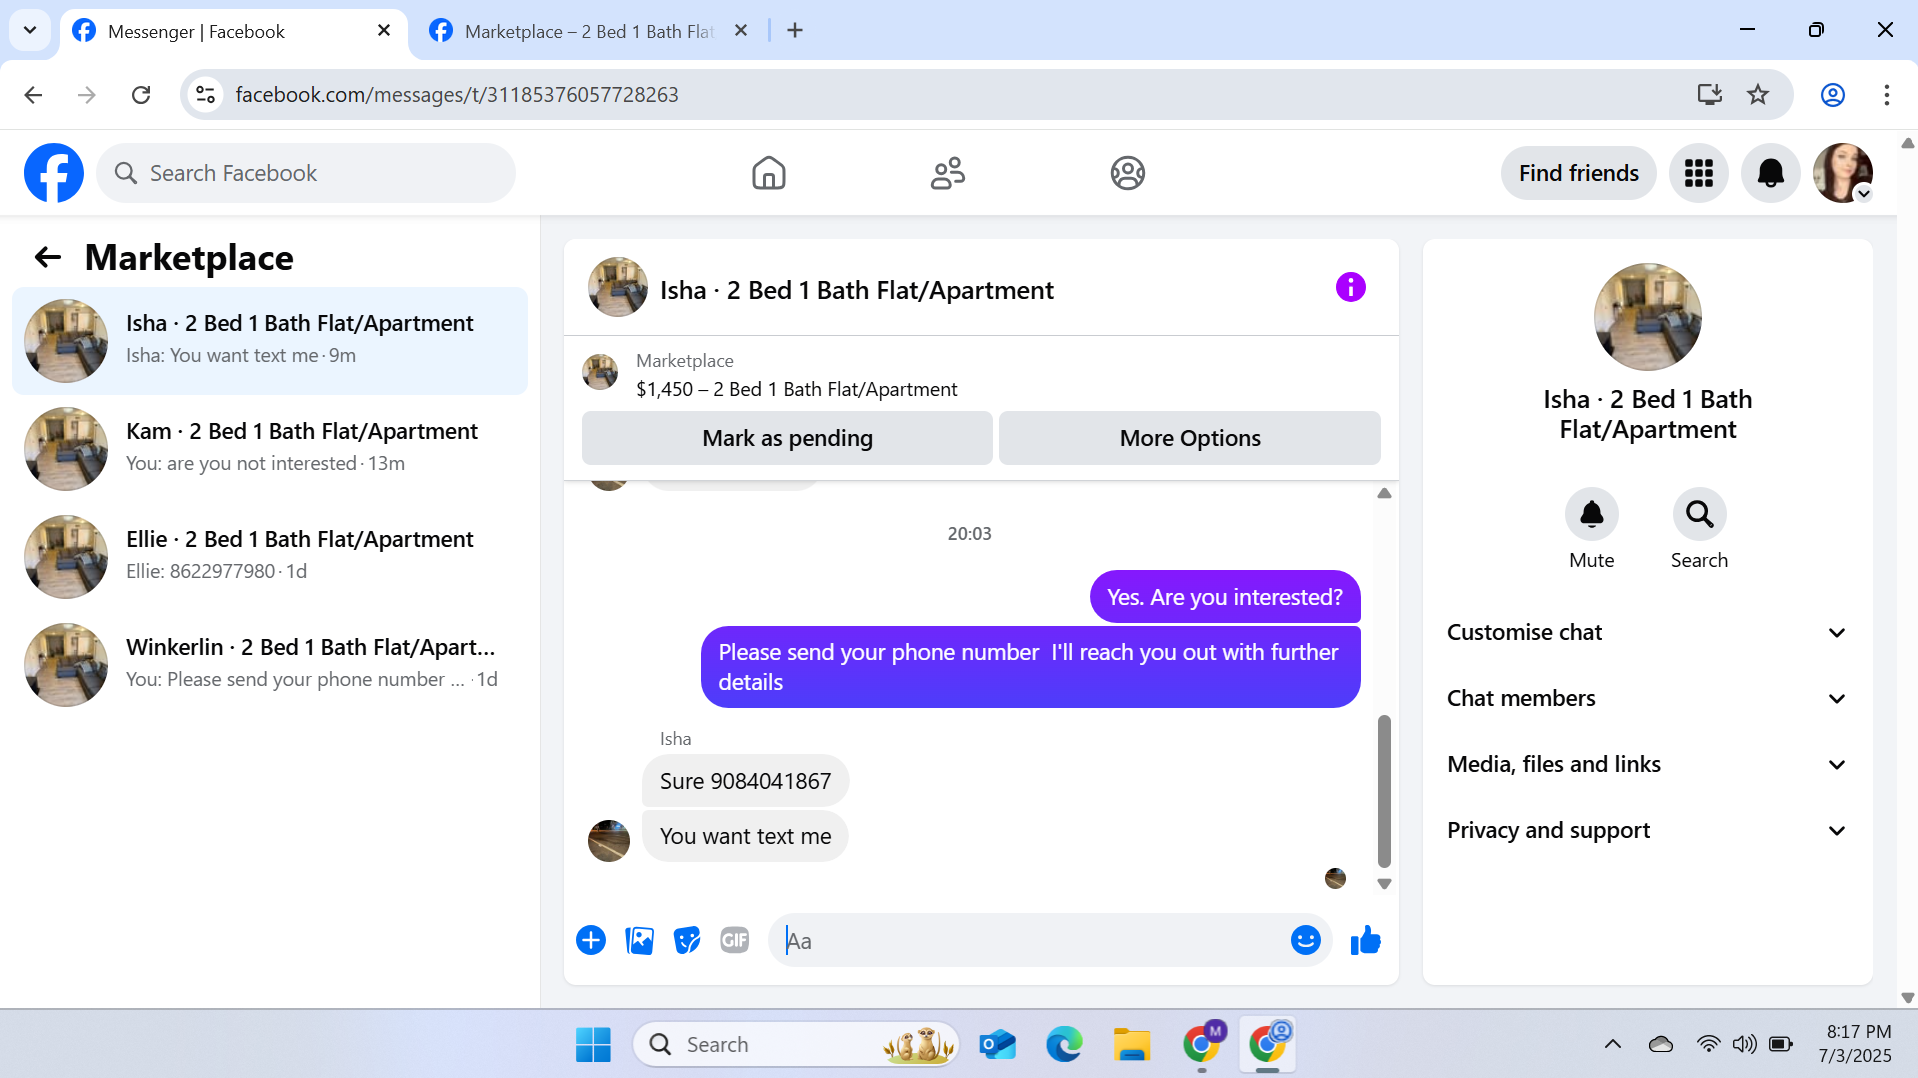Show hidden system tray icons
The image size is (1918, 1078).
pyautogui.click(x=1612, y=1044)
